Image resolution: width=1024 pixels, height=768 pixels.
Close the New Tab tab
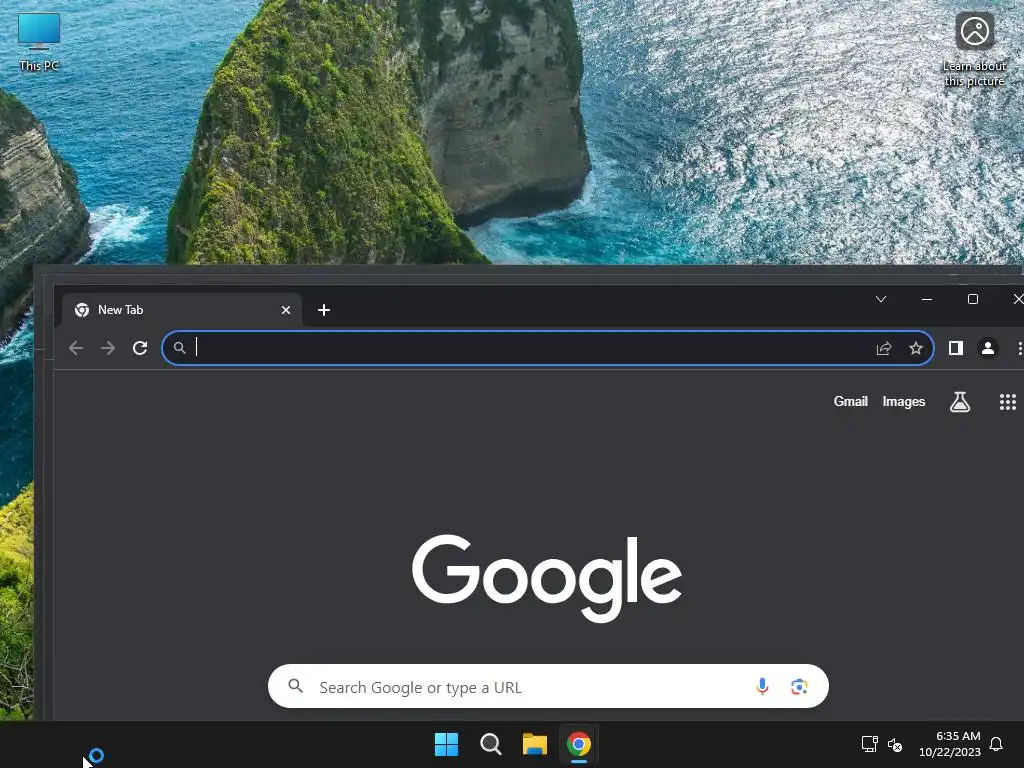(x=285, y=310)
